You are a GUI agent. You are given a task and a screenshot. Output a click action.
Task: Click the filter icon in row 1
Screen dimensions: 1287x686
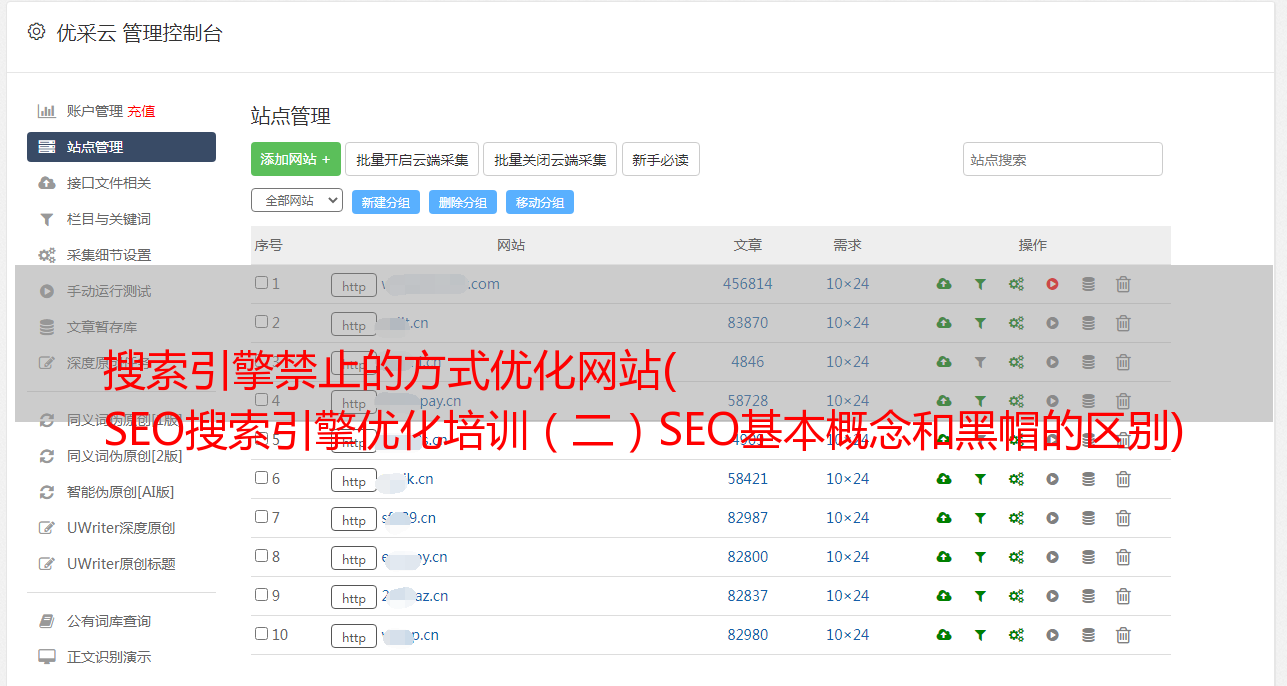(x=980, y=284)
